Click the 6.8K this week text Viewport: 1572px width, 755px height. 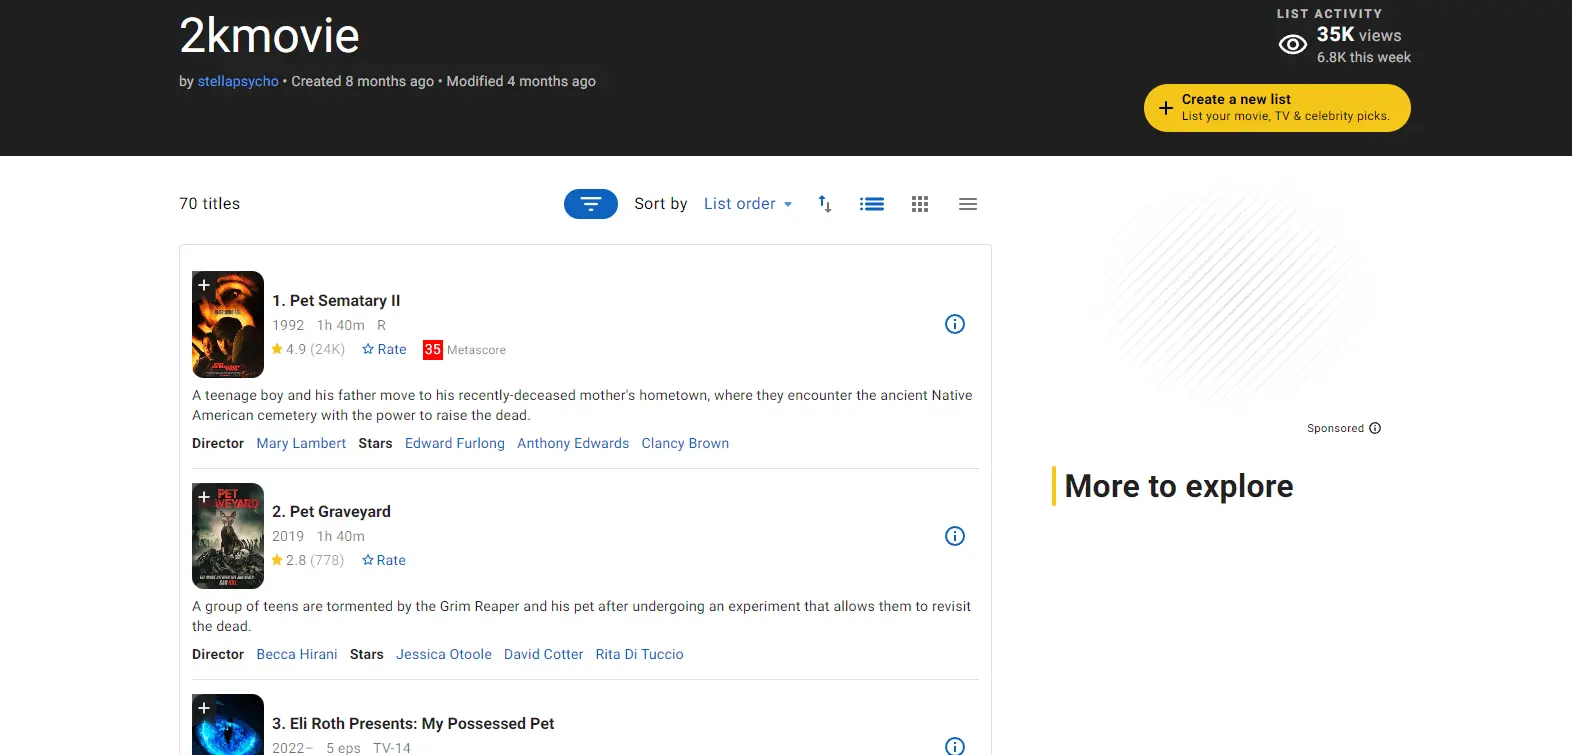(1364, 57)
